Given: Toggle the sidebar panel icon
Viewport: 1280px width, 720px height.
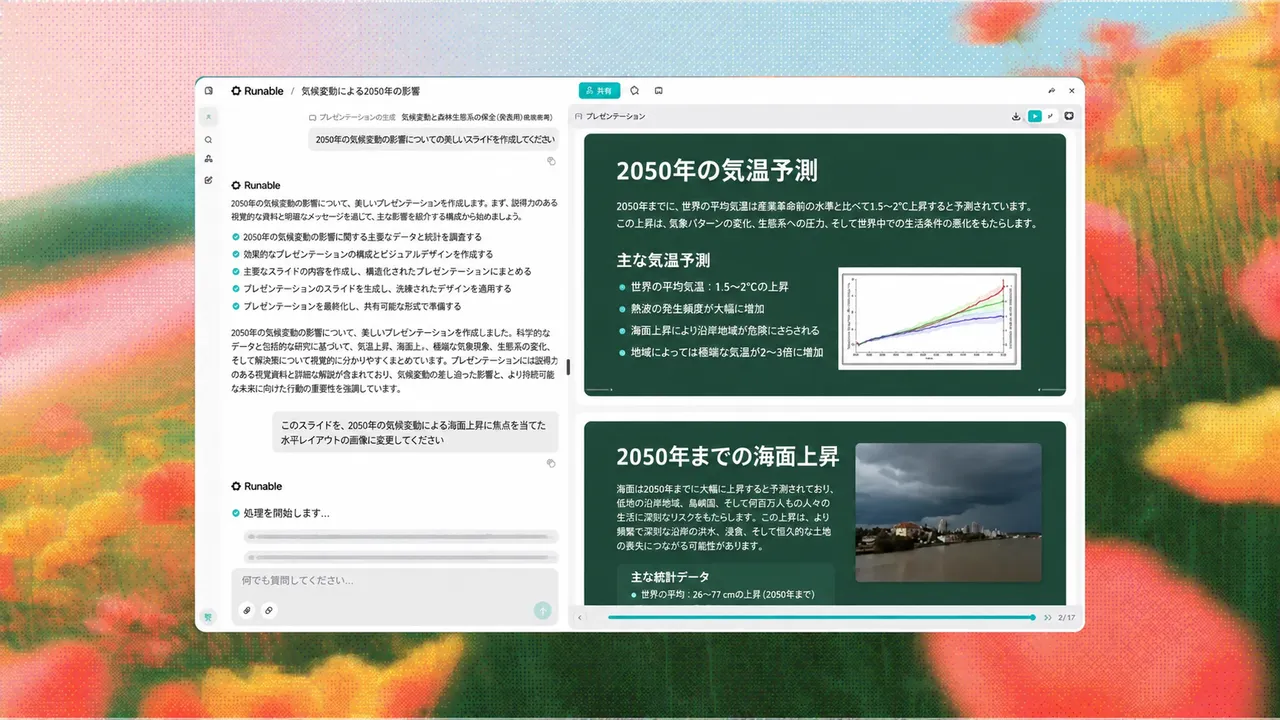Looking at the screenshot, I should click(x=208, y=91).
